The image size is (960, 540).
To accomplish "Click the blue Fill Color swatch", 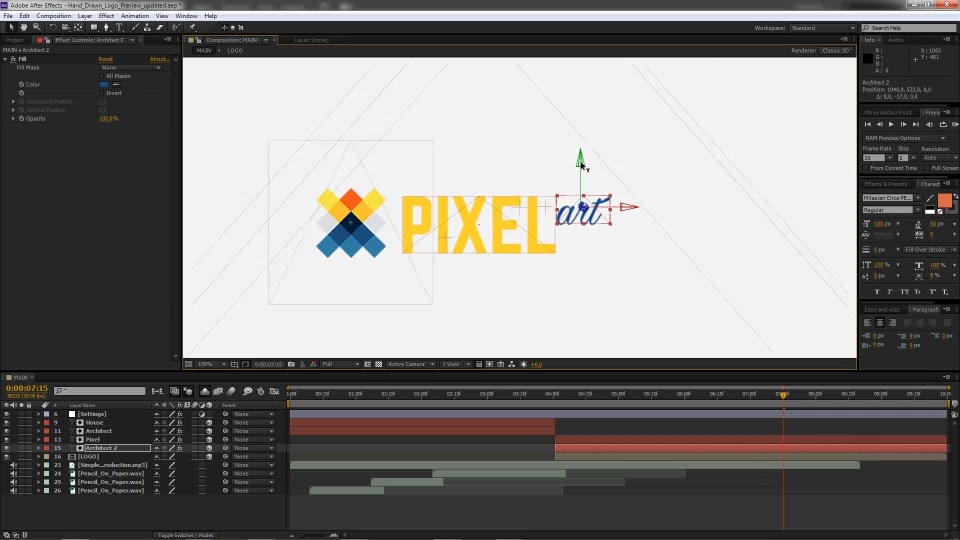I will (104, 84).
